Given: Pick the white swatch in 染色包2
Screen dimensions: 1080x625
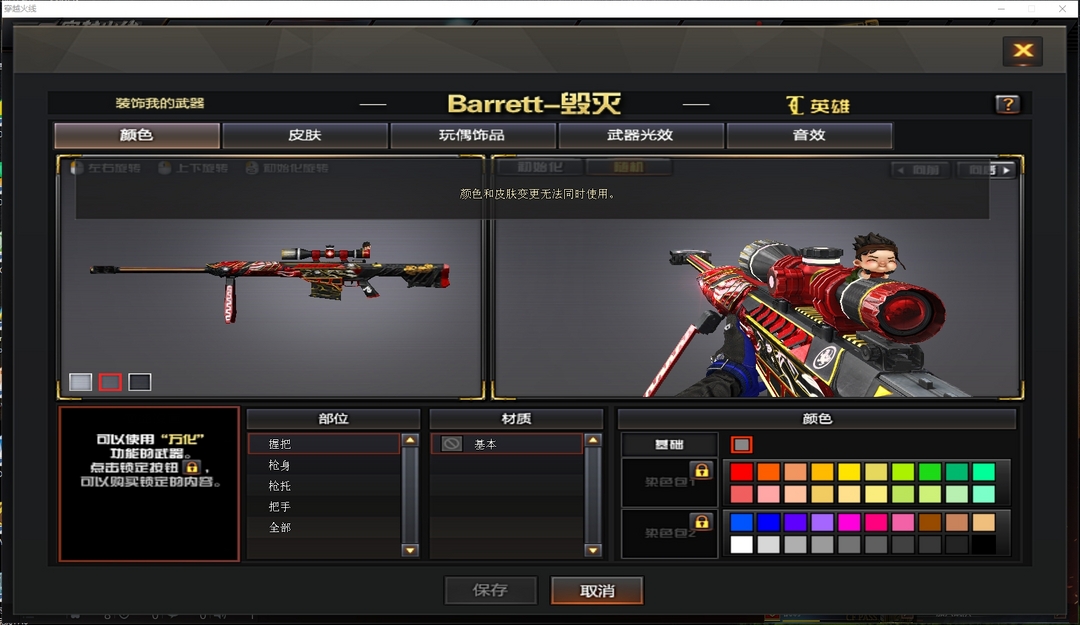Looking at the screenshot, I should (741, 544).
